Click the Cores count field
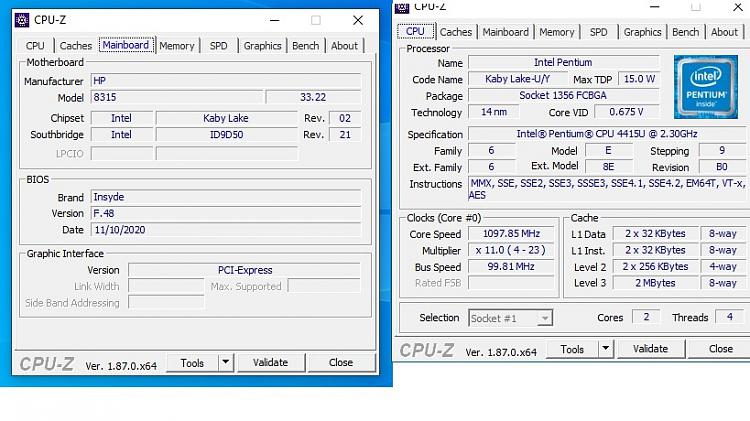750x421 pixels. pos(646,317)
